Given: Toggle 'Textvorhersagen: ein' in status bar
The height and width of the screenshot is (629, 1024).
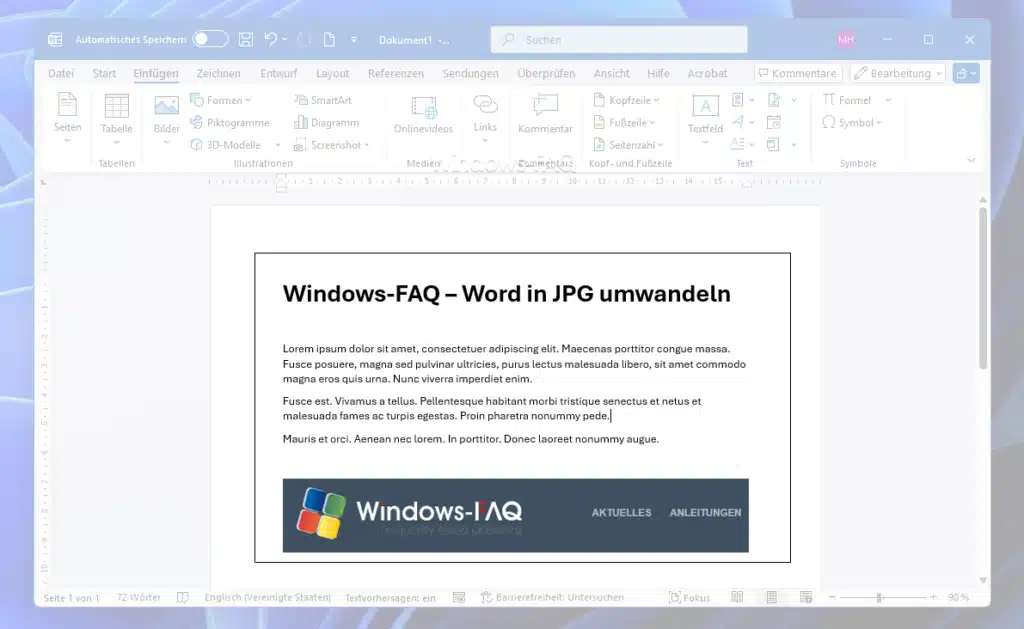Looking at the screenshot, I should (x=390, y=597).
